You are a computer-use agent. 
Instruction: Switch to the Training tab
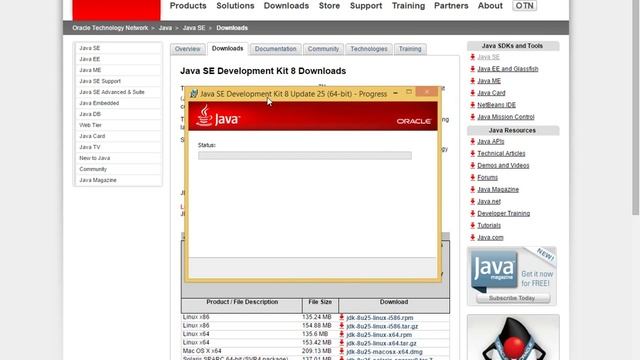[410, 49]
